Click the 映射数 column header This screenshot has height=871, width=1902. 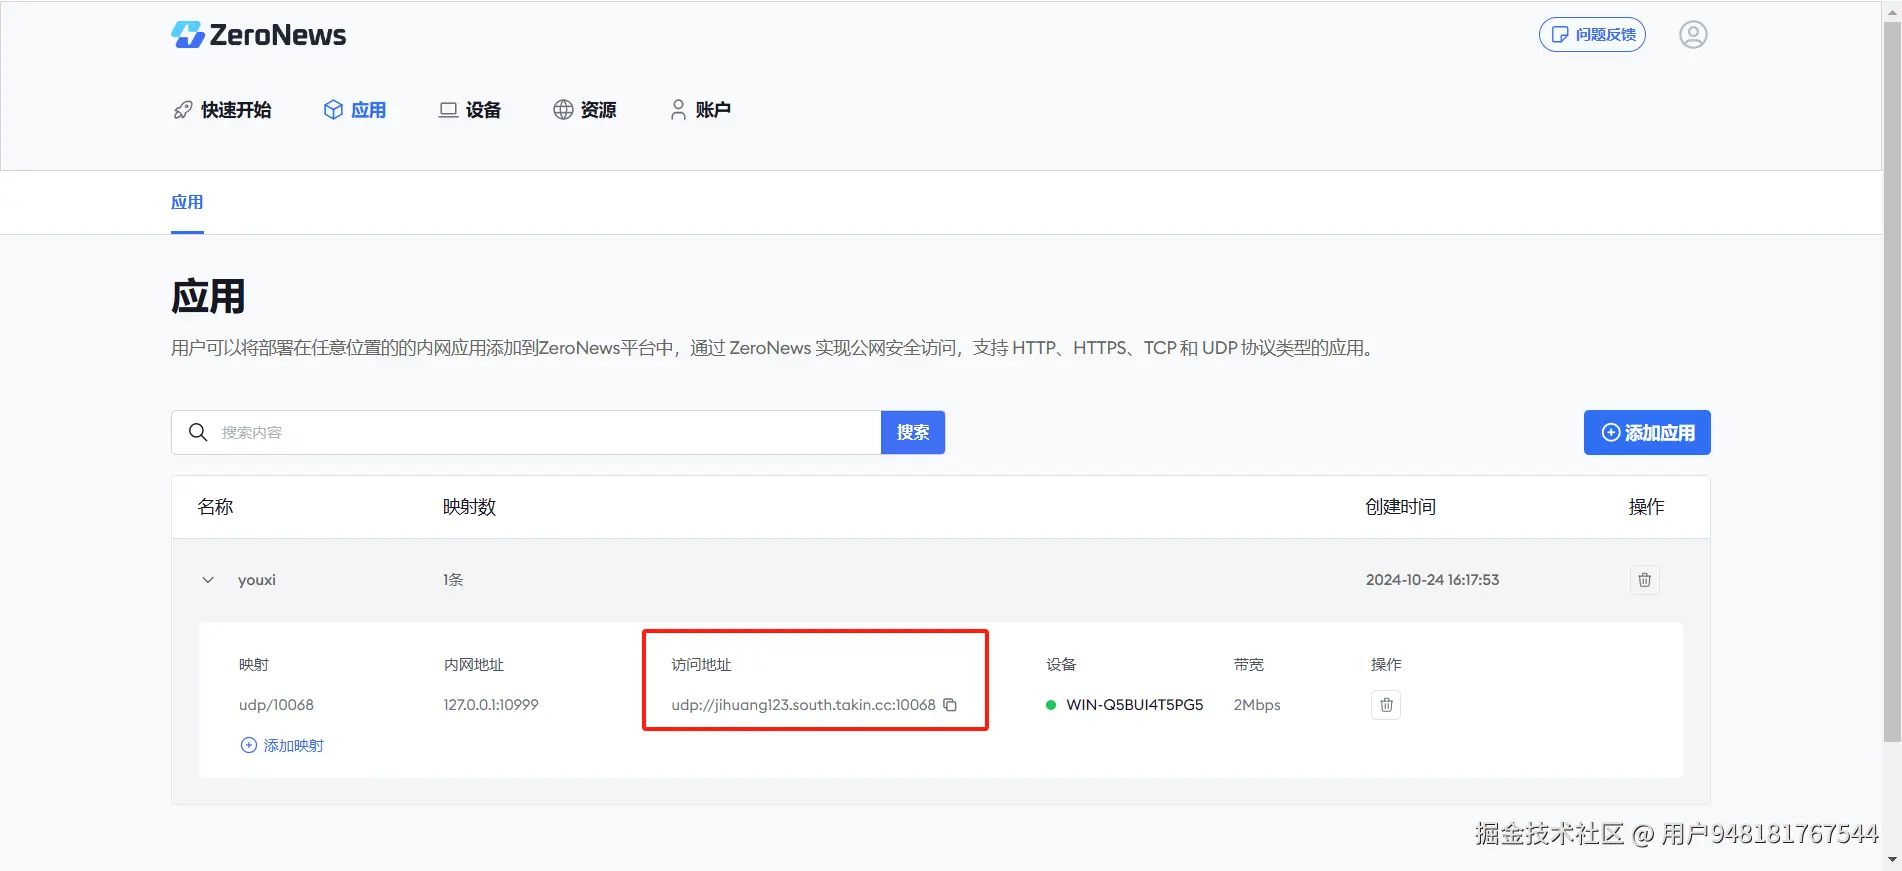pyautogui.click(x=469, y=507)
